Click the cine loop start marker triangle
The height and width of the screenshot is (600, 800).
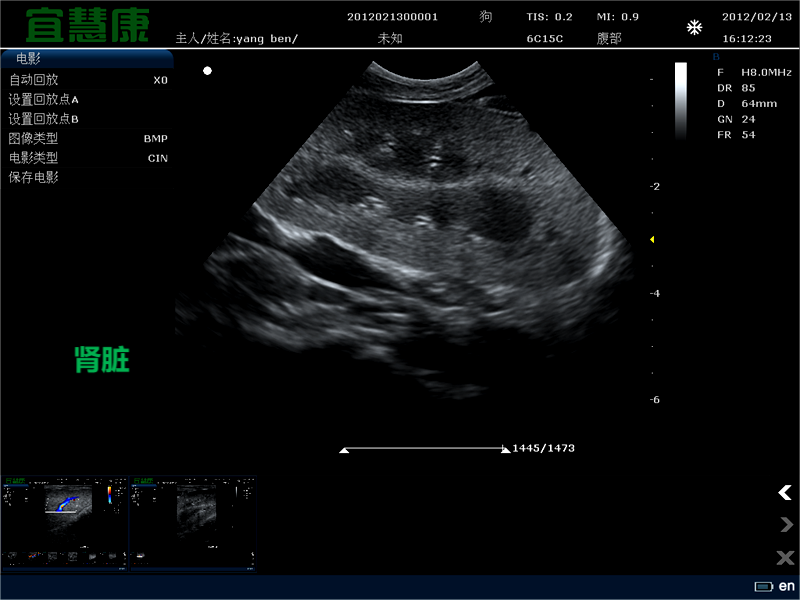[x=344, y=450]
